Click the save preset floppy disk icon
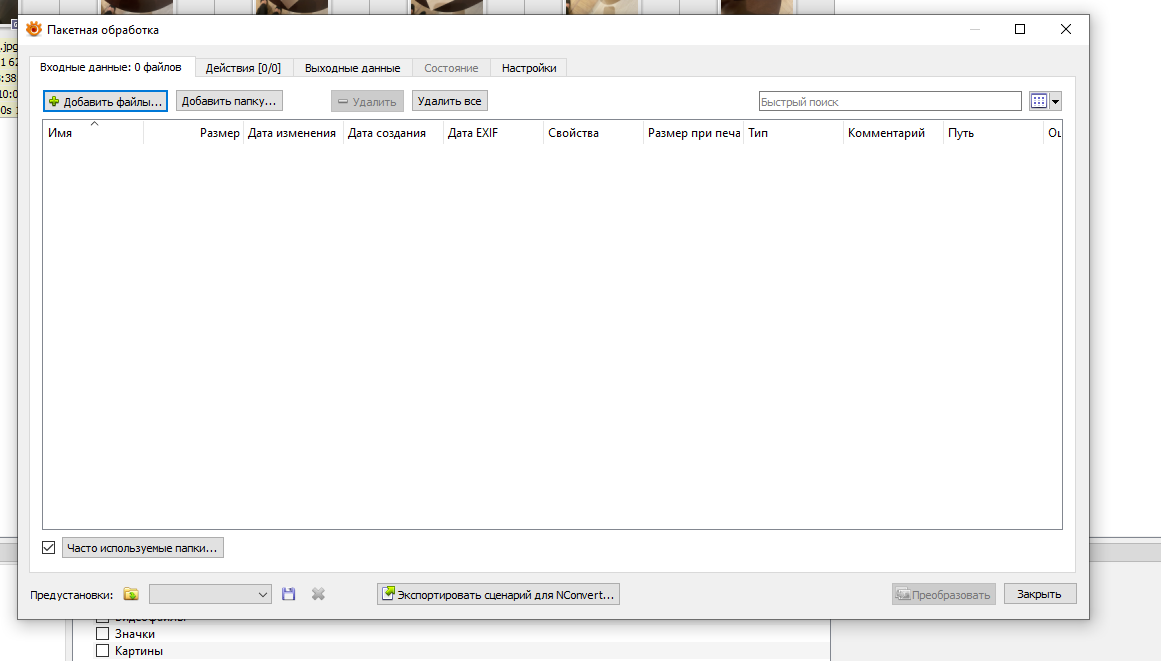The height and width of the screenshot is (661, 1161). click(x=289, y=594)
